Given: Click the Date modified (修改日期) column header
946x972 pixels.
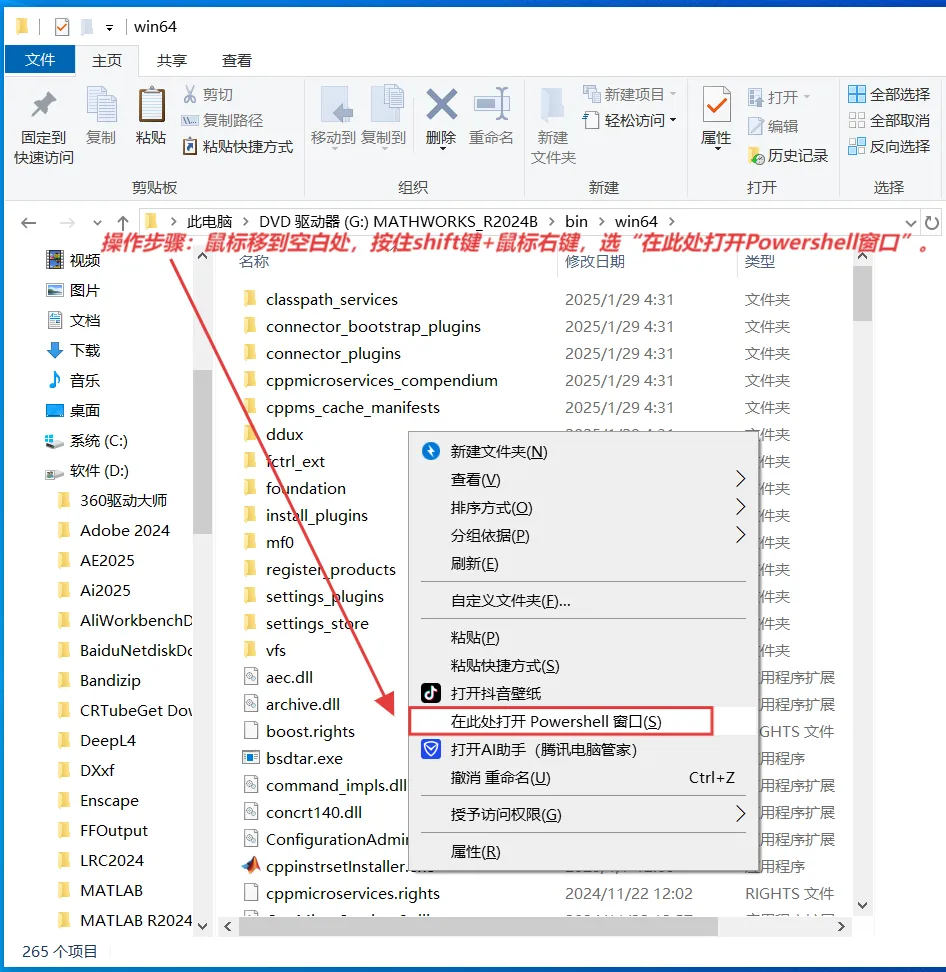Looking at the screenshot, I should [x=595, y=262].
